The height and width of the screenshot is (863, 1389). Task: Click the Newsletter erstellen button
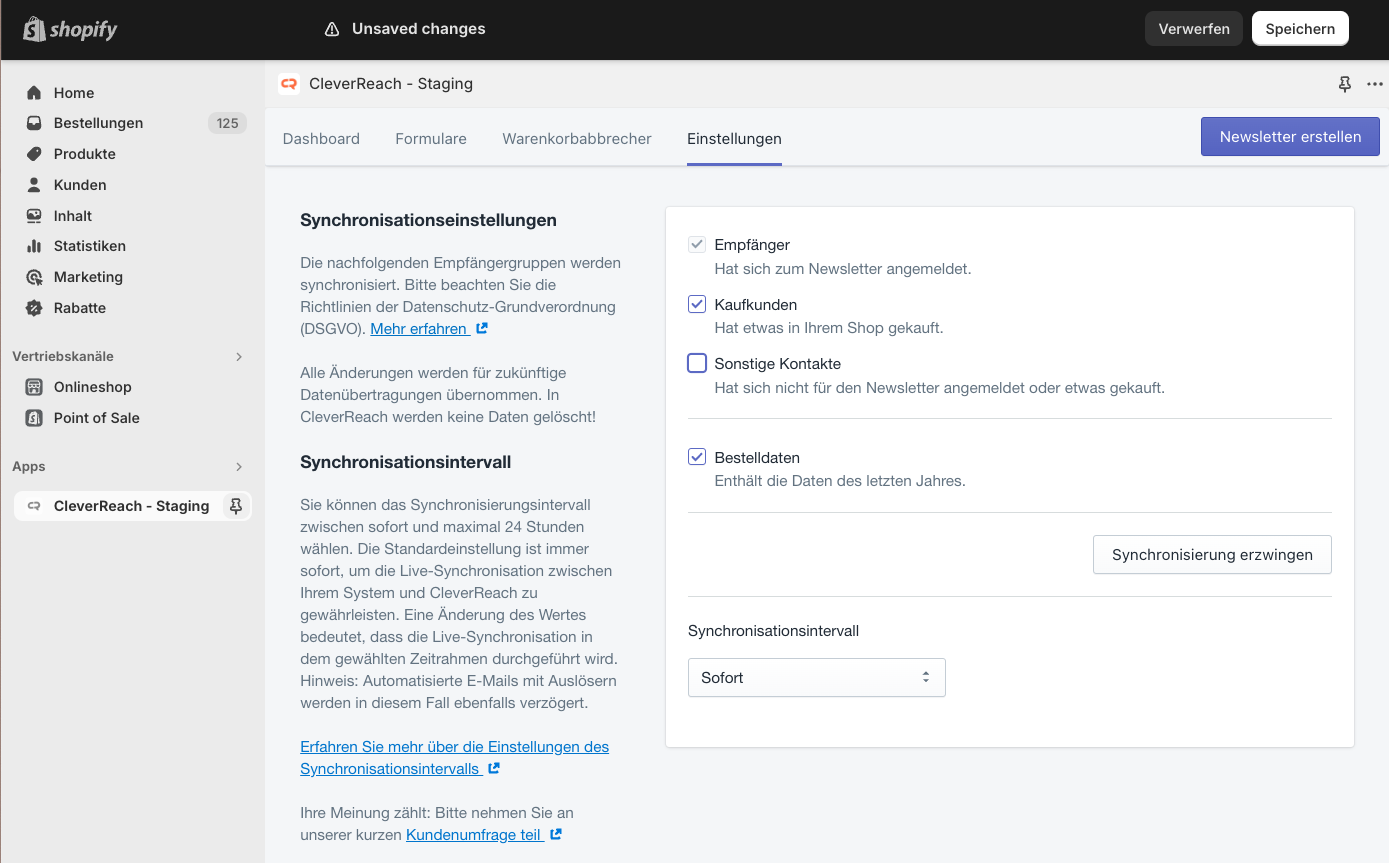point(1290,137)
